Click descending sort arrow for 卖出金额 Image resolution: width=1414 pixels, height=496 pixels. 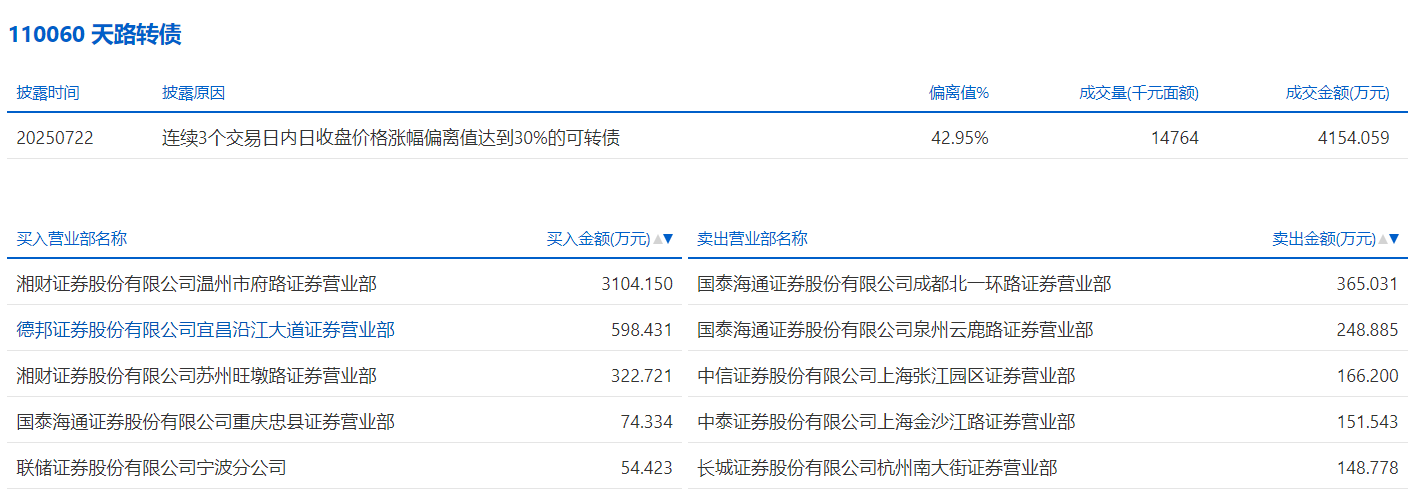(1395, 239)
